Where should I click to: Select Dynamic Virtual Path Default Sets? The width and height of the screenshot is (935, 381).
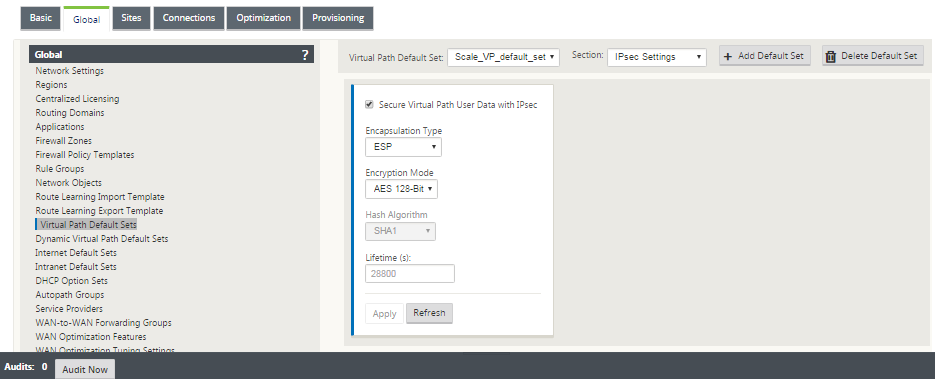click(x=101, y=239)
